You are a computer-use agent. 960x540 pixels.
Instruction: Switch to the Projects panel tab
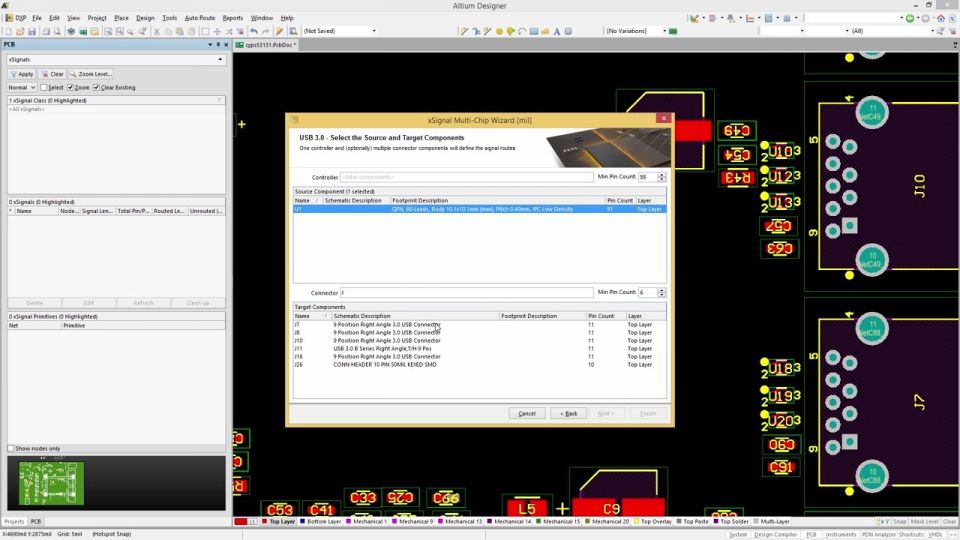click(x=14, y=522)
